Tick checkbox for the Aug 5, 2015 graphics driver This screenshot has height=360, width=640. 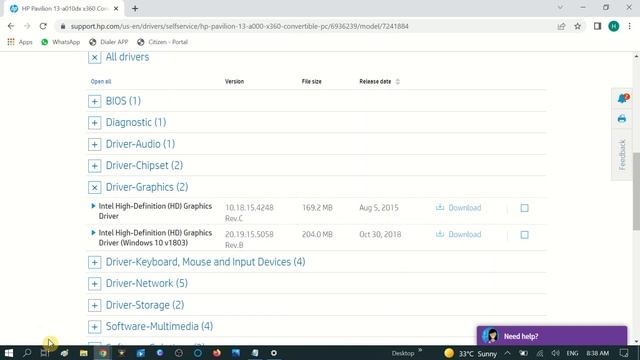pos(524,208)
